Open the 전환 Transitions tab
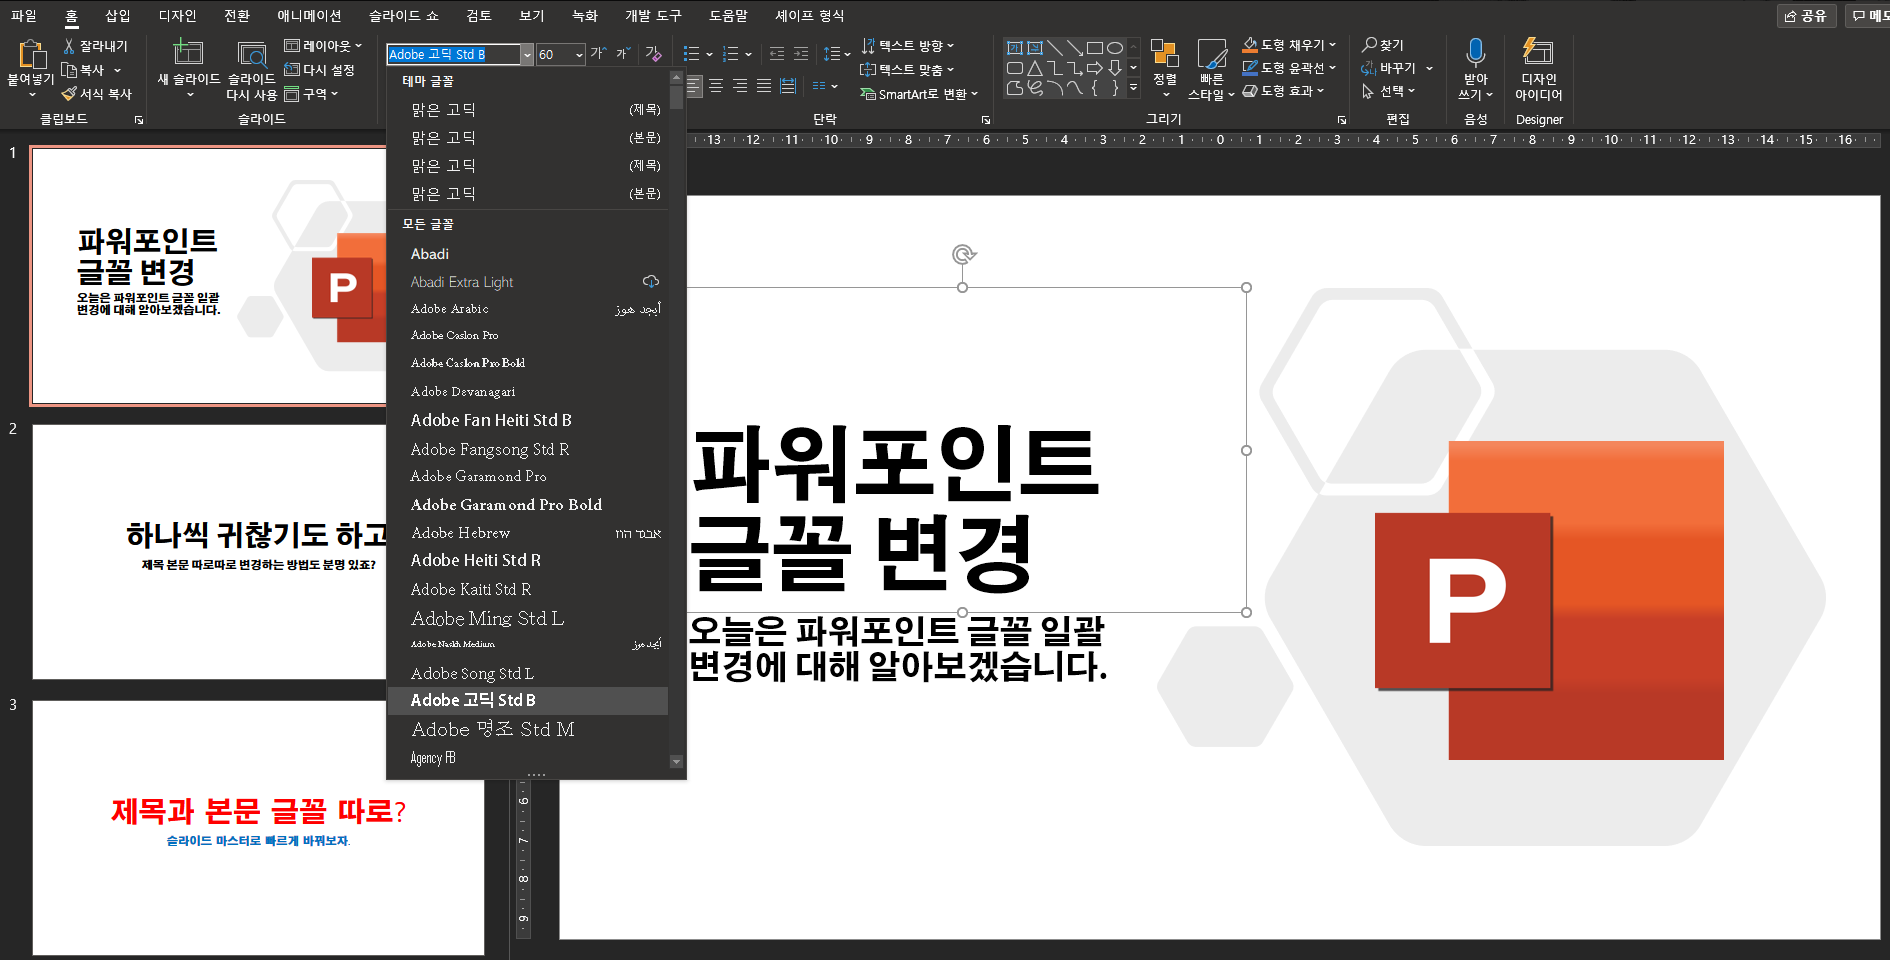 click(x=237, y=16)
